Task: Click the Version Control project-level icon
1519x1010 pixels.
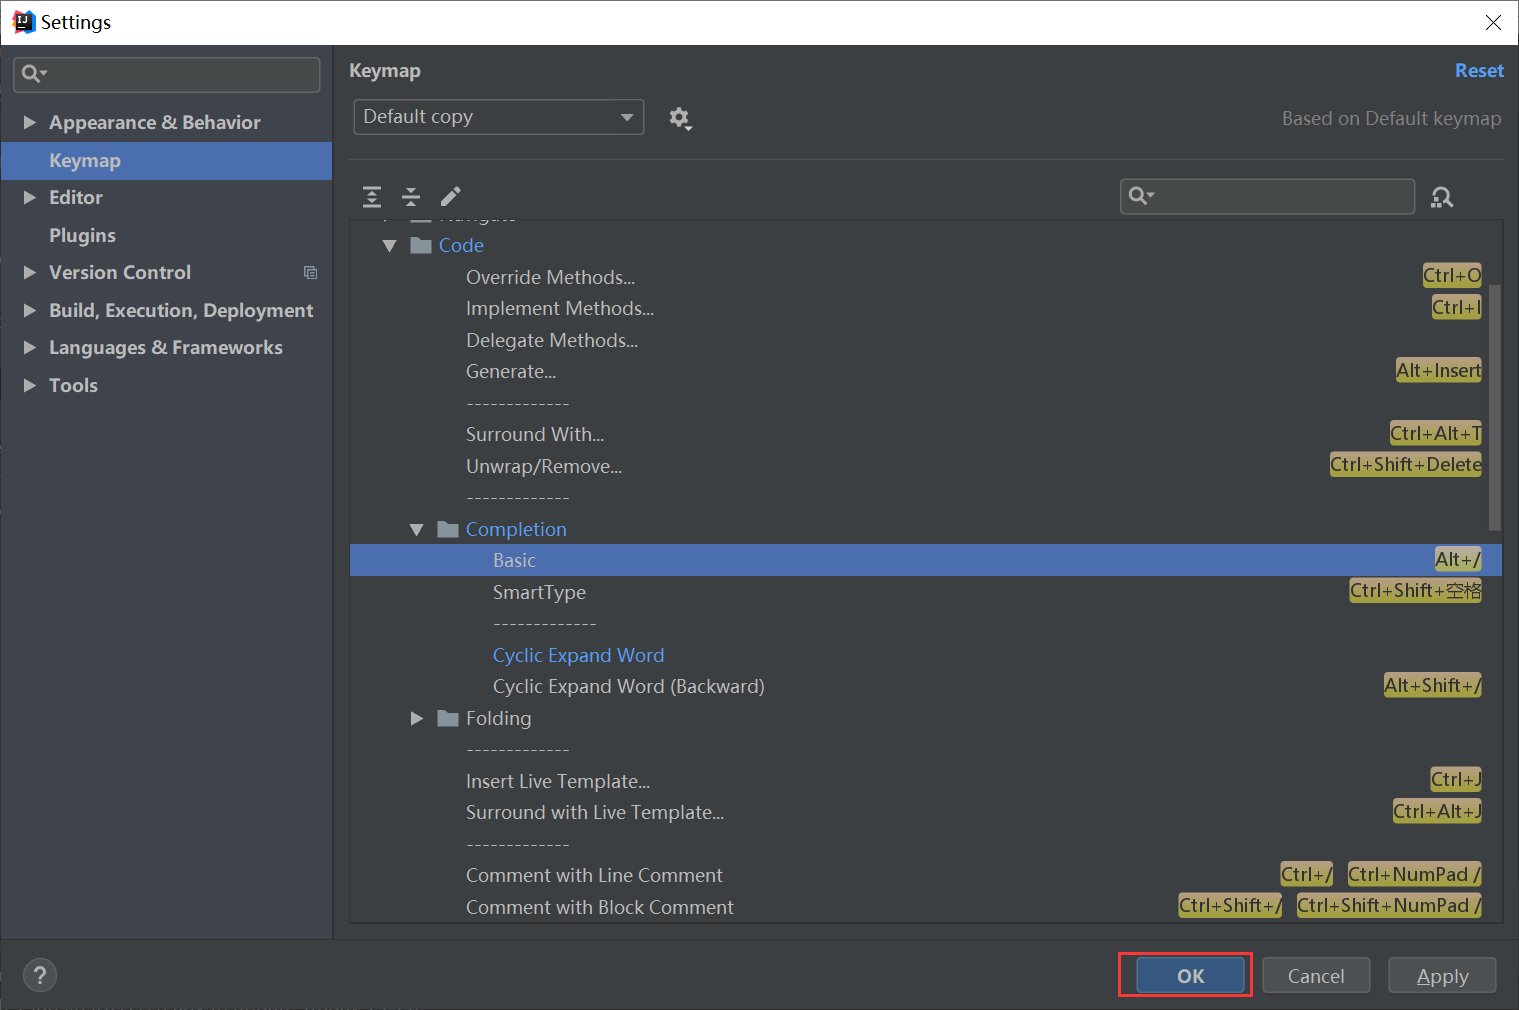Action: (310, 273)
